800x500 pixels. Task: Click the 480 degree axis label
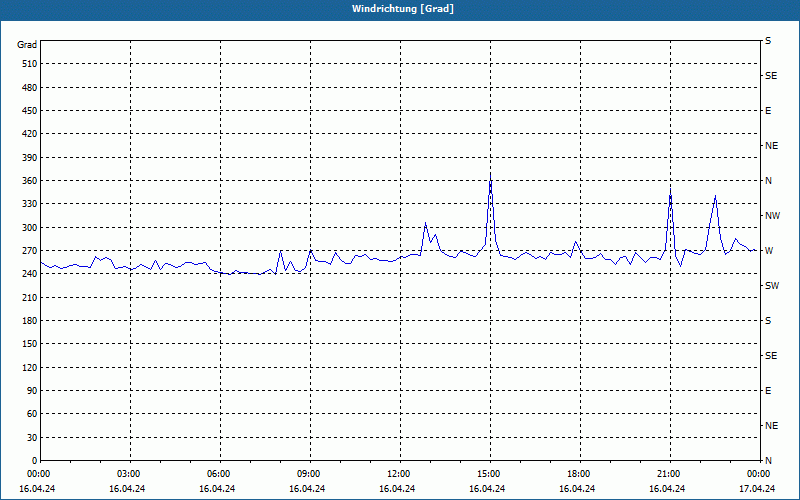[29, 87]
